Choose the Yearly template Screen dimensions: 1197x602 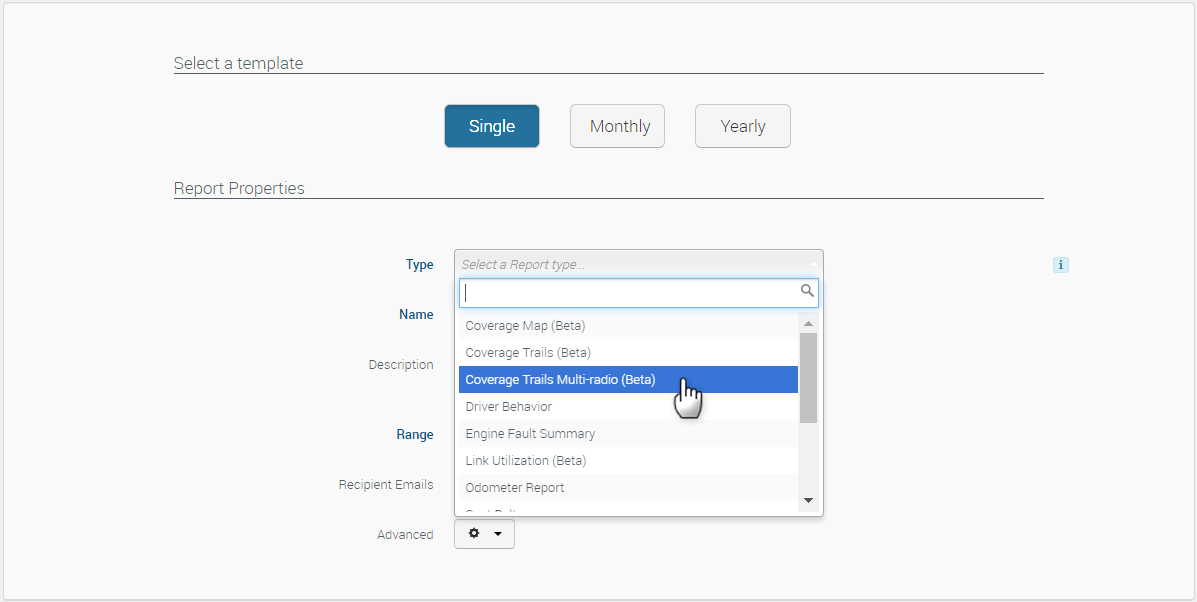[x=742, y=126]
